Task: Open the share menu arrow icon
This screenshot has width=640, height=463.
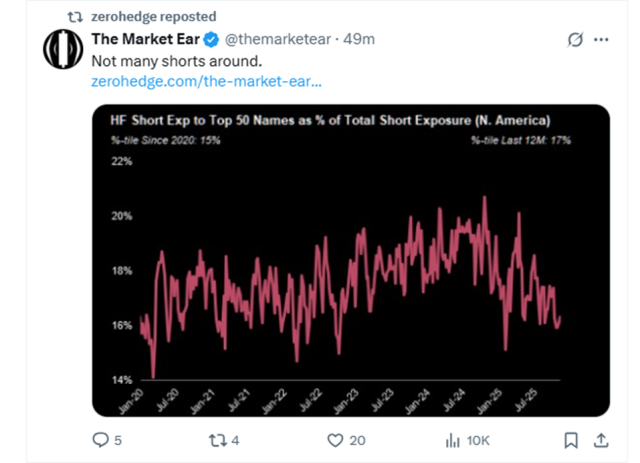Action: [600, 439]
